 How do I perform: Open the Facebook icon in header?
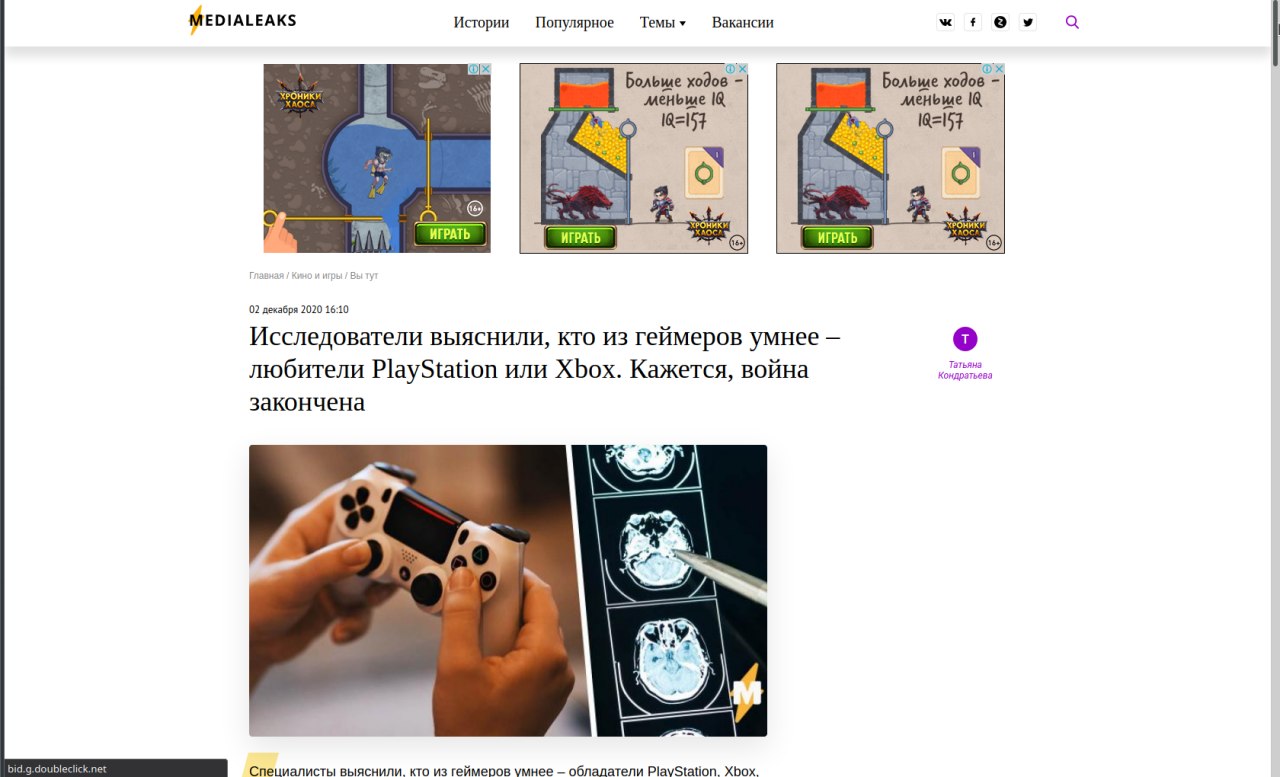(973, 22)
